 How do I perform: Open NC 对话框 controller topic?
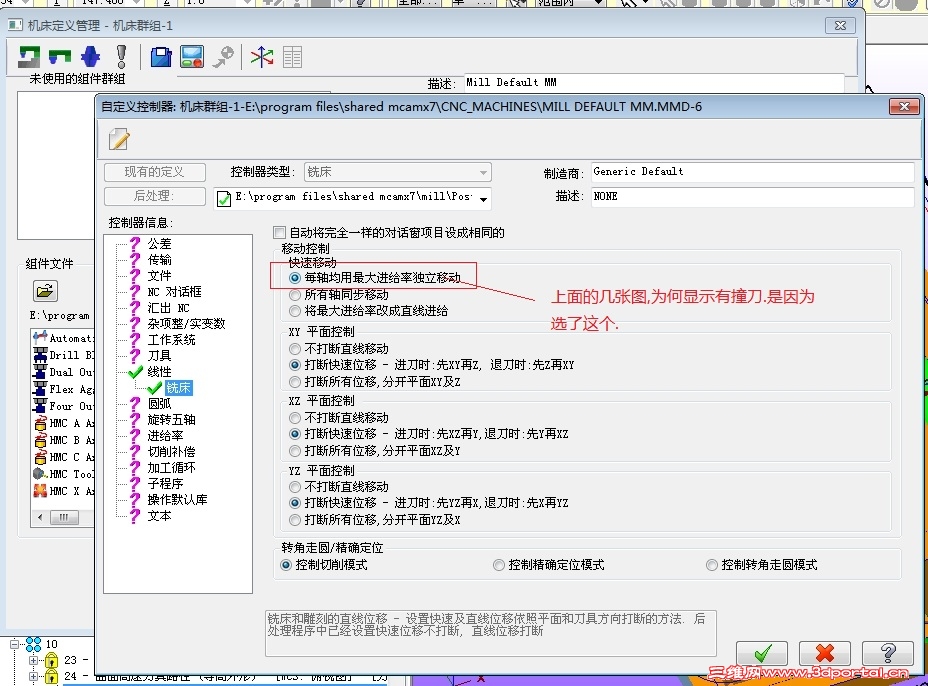click(174, 291)
